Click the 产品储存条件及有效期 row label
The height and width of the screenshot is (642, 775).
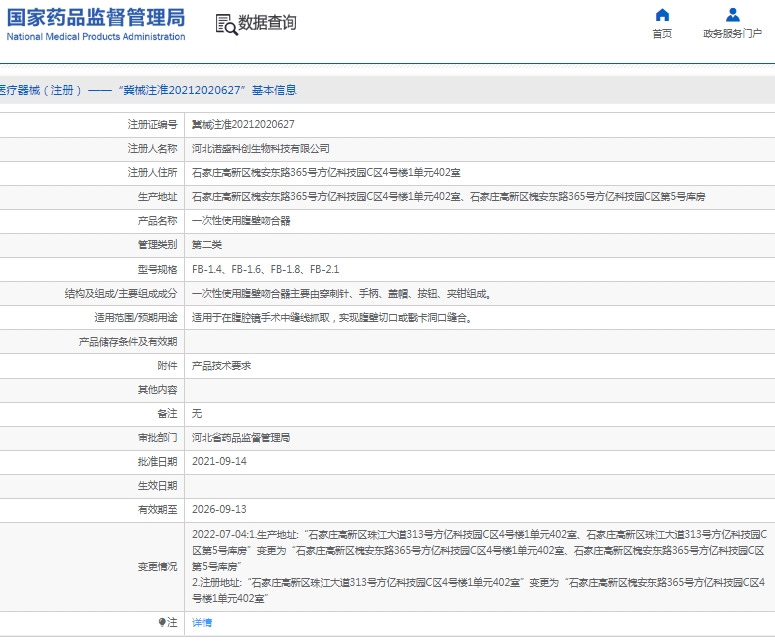pyautogui.click(x=128, y=342)
